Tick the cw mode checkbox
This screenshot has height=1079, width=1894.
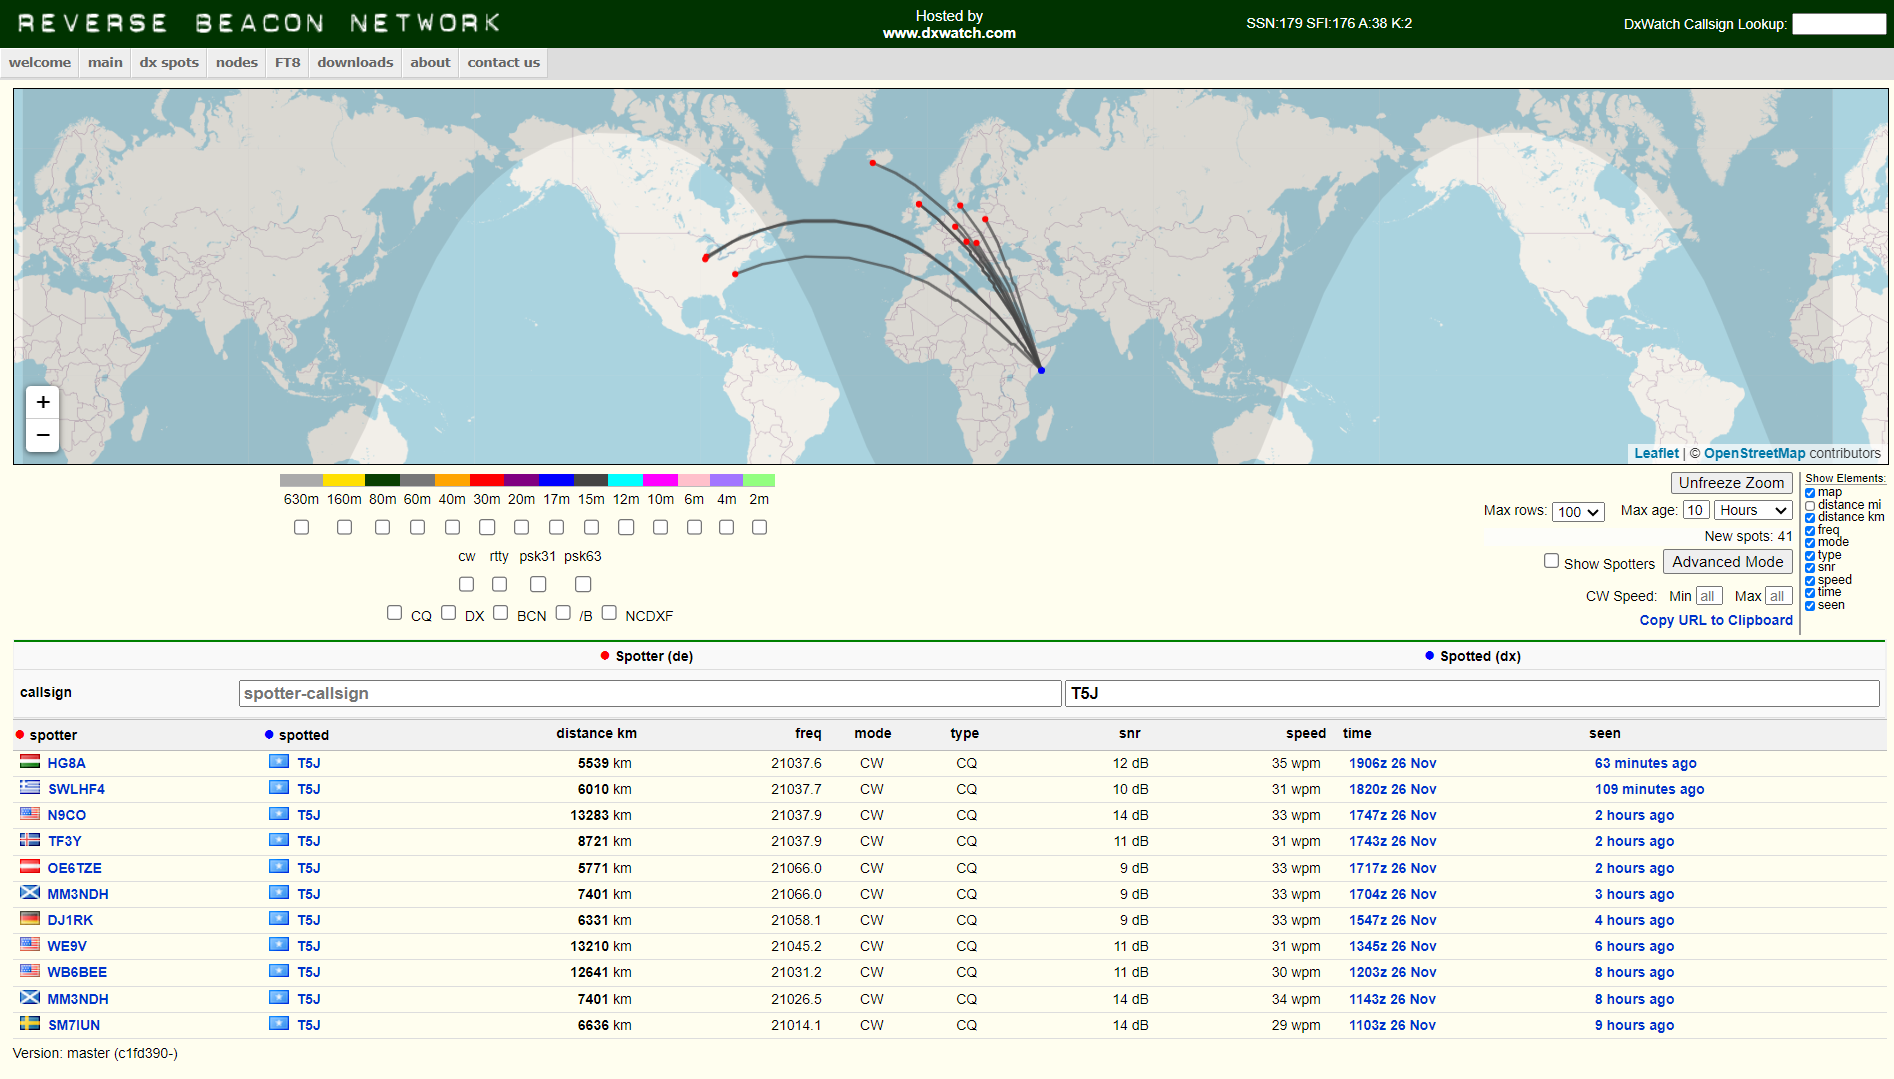(x=466, y=584)
